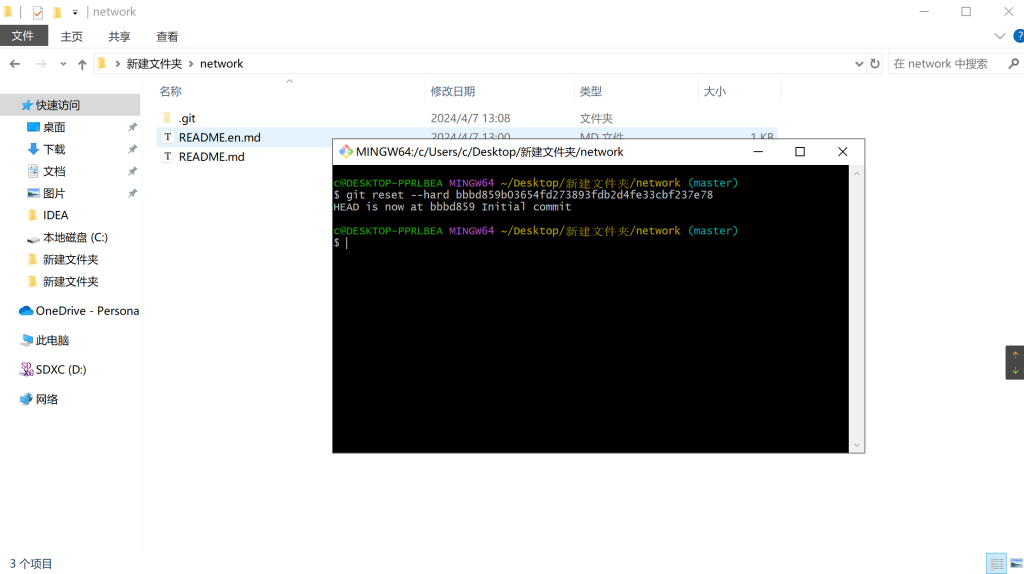Click 新建文件夹 in the address breadcrumb
This screenshot has width=1024, height=574.
pos(154,64)
